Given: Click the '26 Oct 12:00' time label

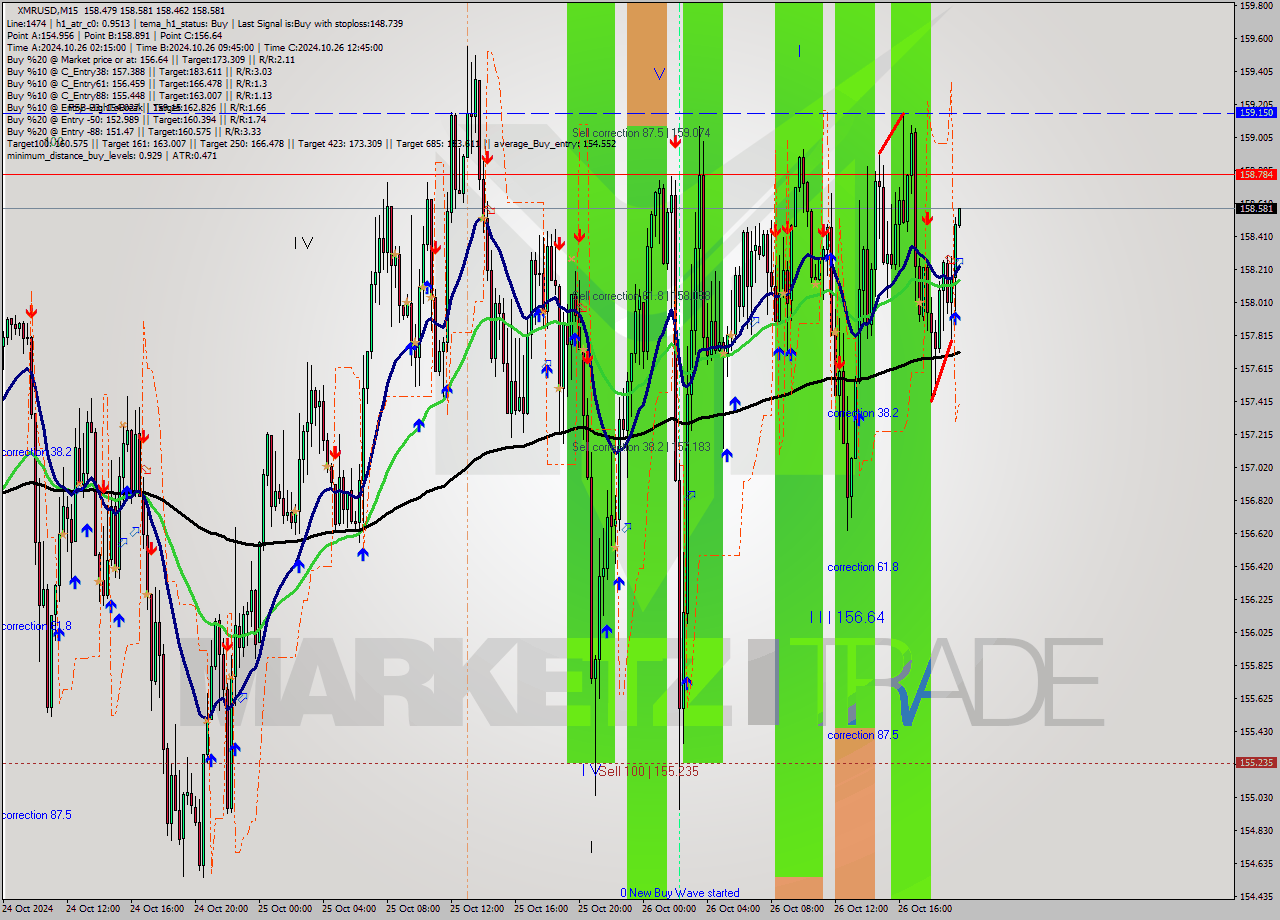Looking at the screenshot, I should pos(860,909).
